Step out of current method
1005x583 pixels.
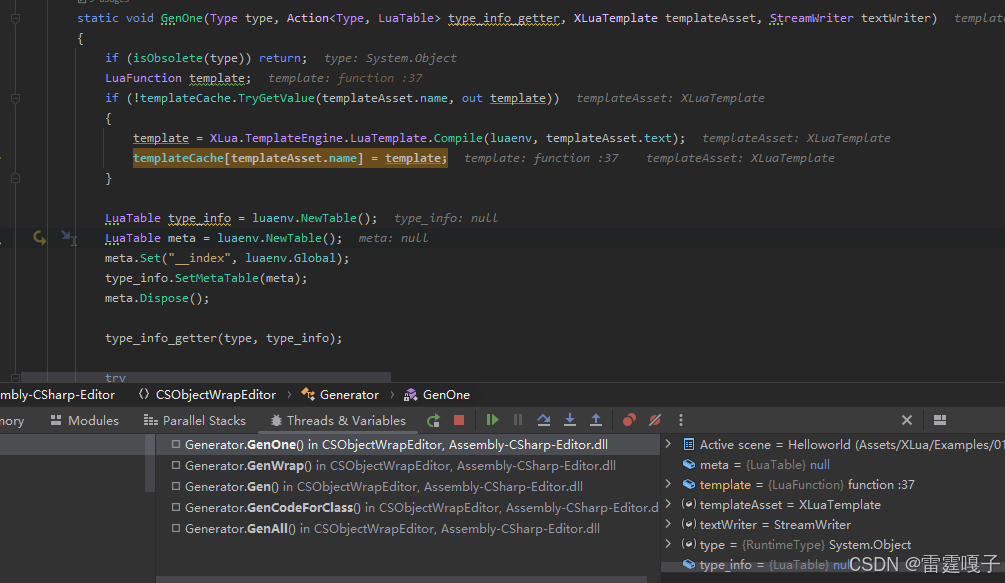click(596, 420)
